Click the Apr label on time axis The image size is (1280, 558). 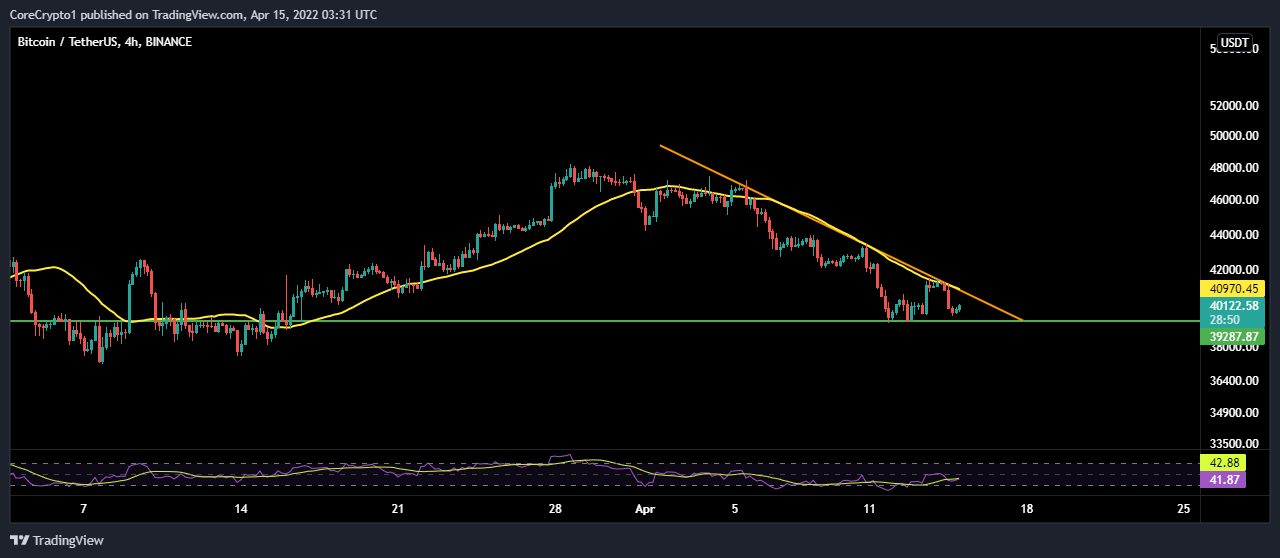645,509
